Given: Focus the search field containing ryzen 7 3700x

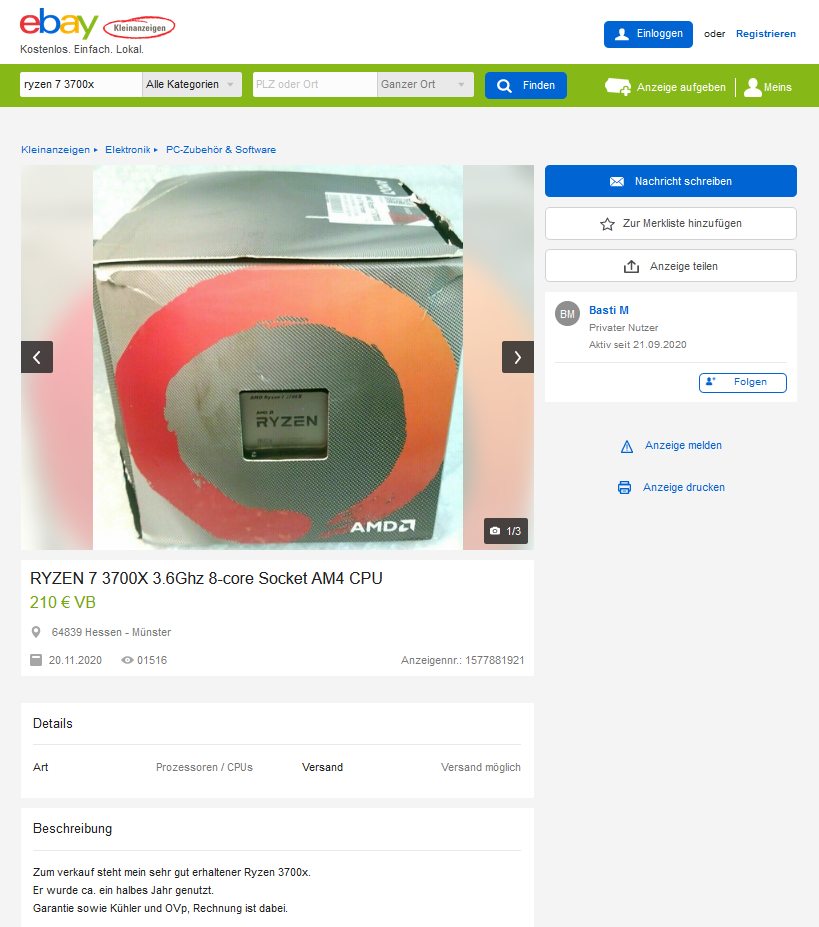Looking at the screenshot, I should [x=81, y=85].
